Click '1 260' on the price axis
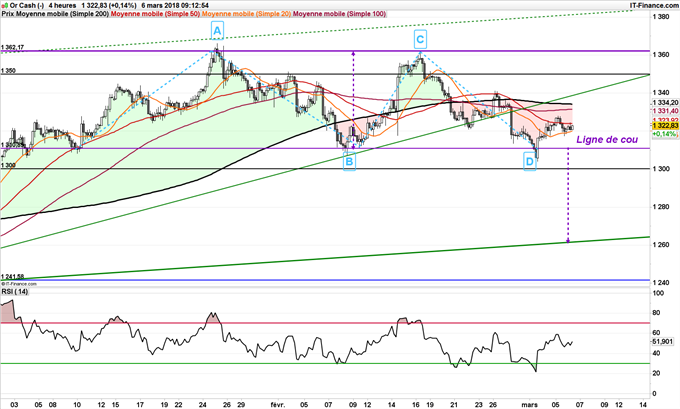 pyautogui.click(x=660, y=245)
